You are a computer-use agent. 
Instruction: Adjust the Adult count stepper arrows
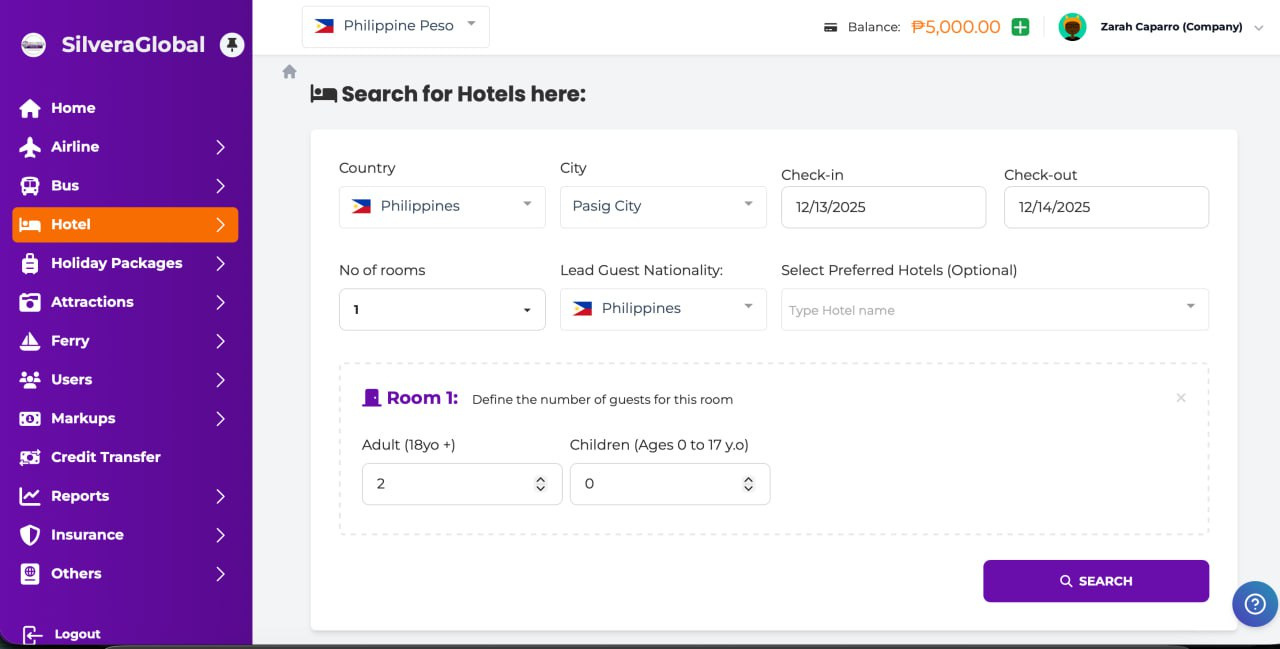[540, 484]
